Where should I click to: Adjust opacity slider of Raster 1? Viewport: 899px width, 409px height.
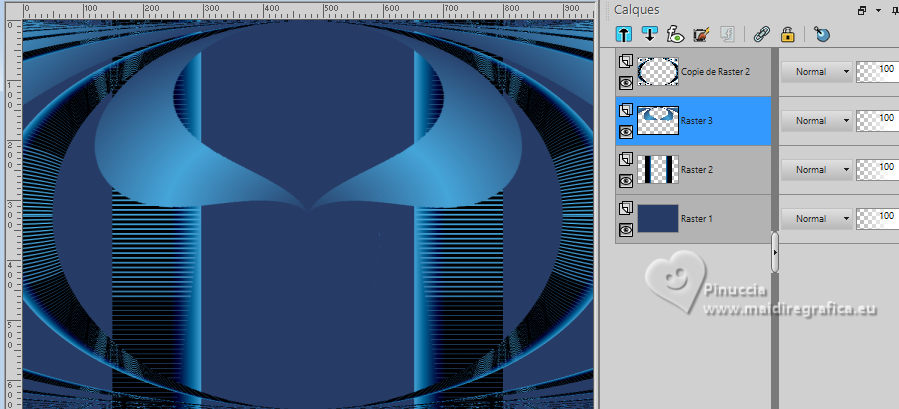click(x=877, y=219)
